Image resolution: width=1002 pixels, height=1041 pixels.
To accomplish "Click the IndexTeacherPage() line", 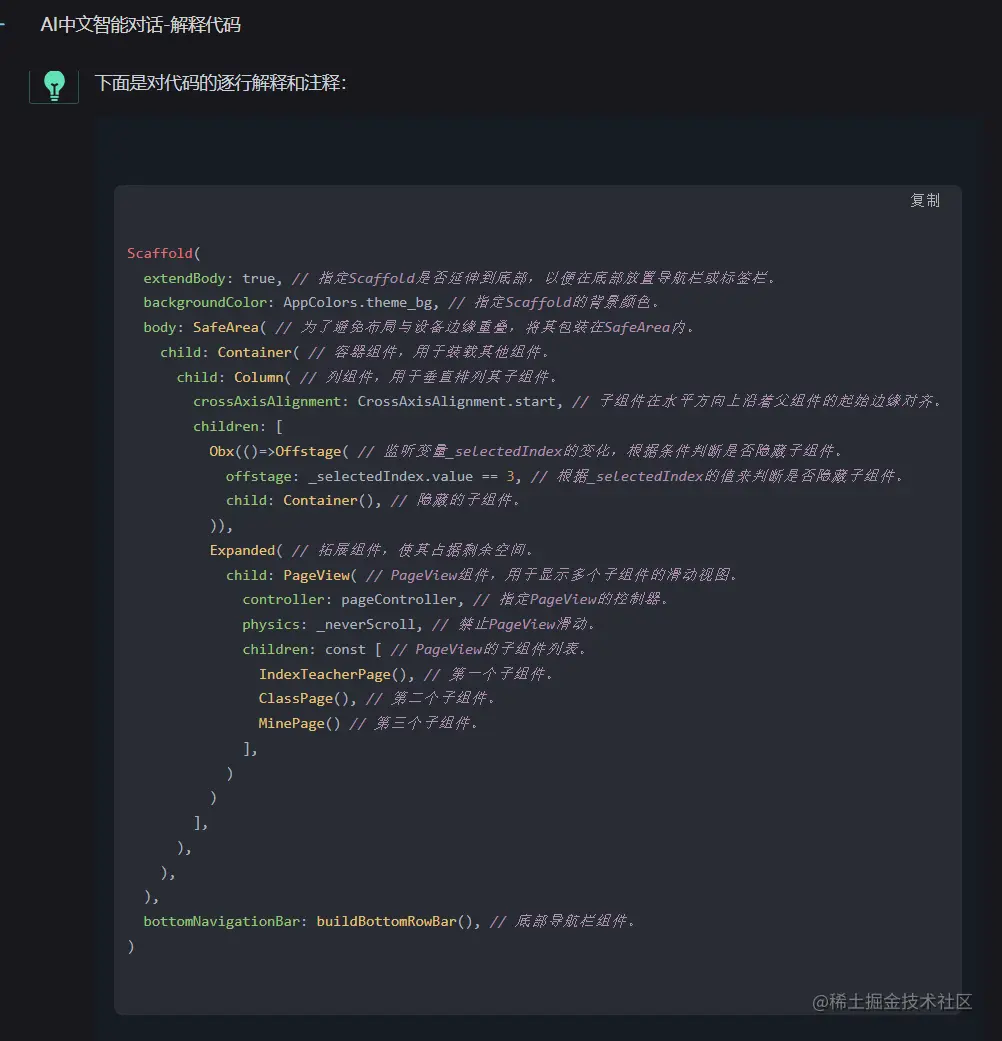I will (406, 674).
